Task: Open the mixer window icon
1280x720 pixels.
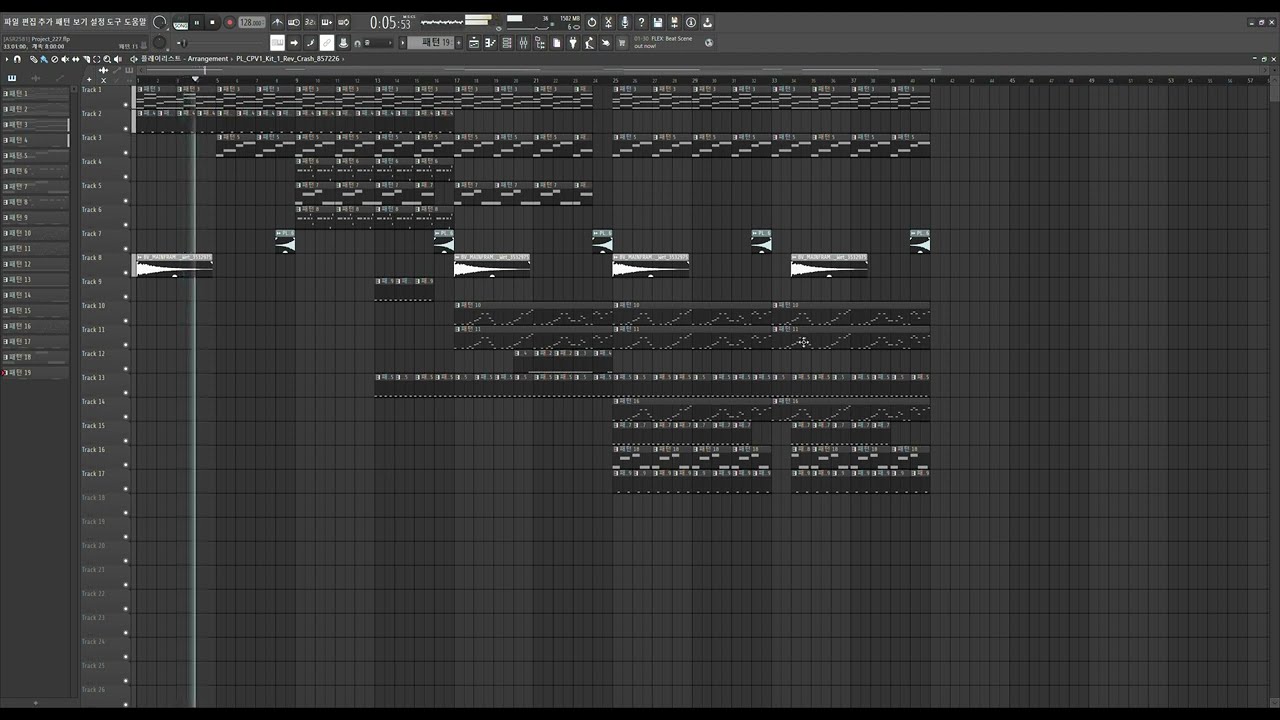Action: (x=523, y=43)
